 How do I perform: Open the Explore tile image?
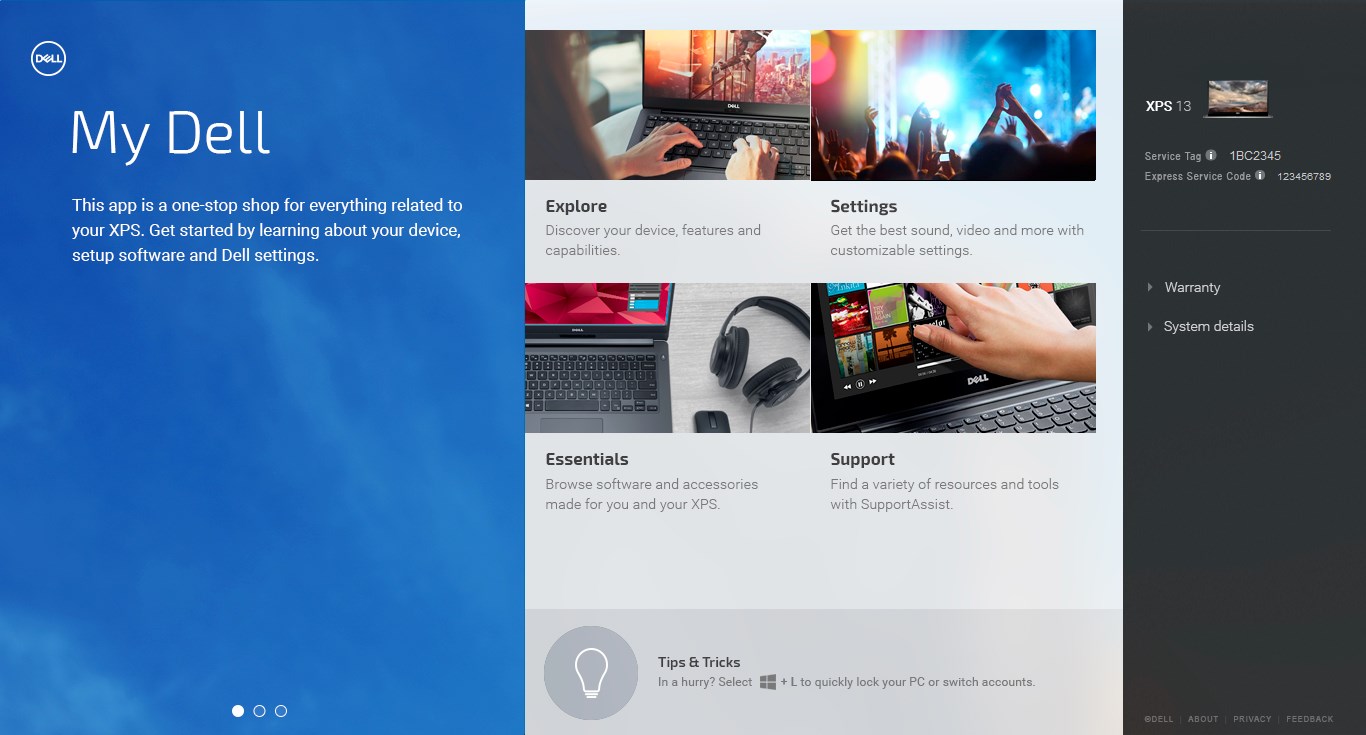coord(667,105)
